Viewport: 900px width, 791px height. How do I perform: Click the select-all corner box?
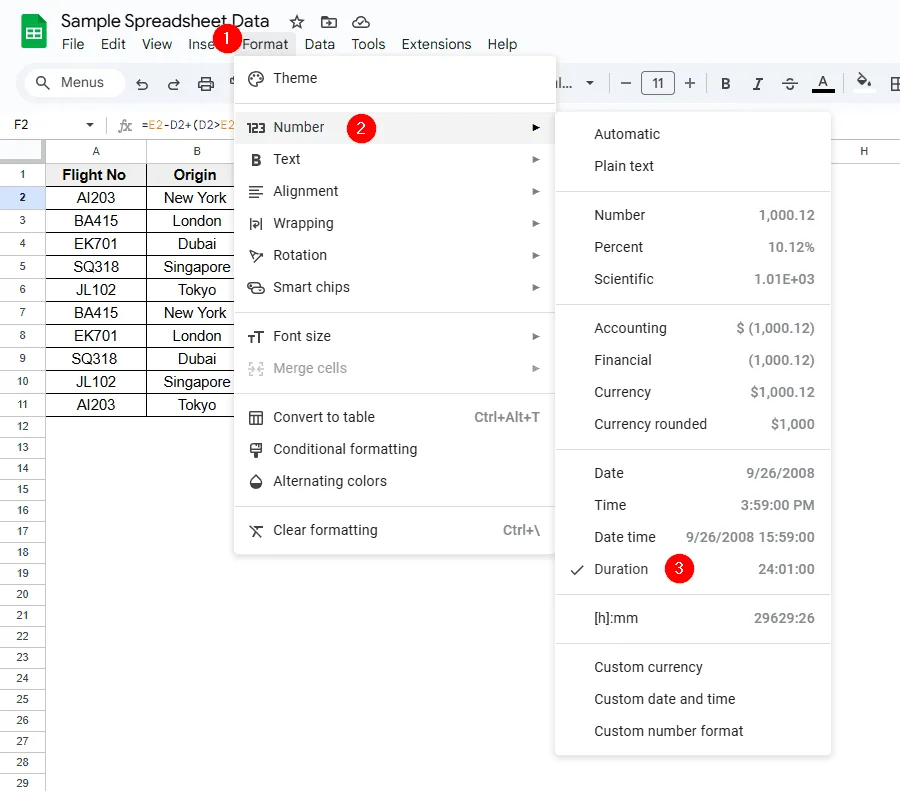pyautogui.click(x=22, y=151)
